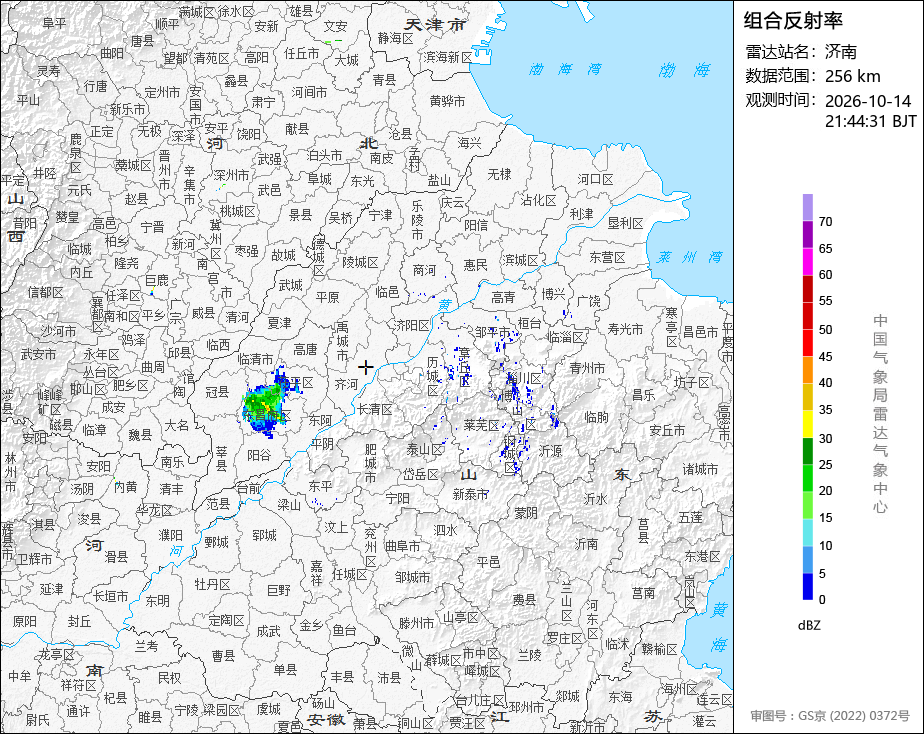Image resolution: width=924 pixels, height=734 pixels.
Task: Select the dark blue 0–5 dBZ legend color
Action: [807, 587]
